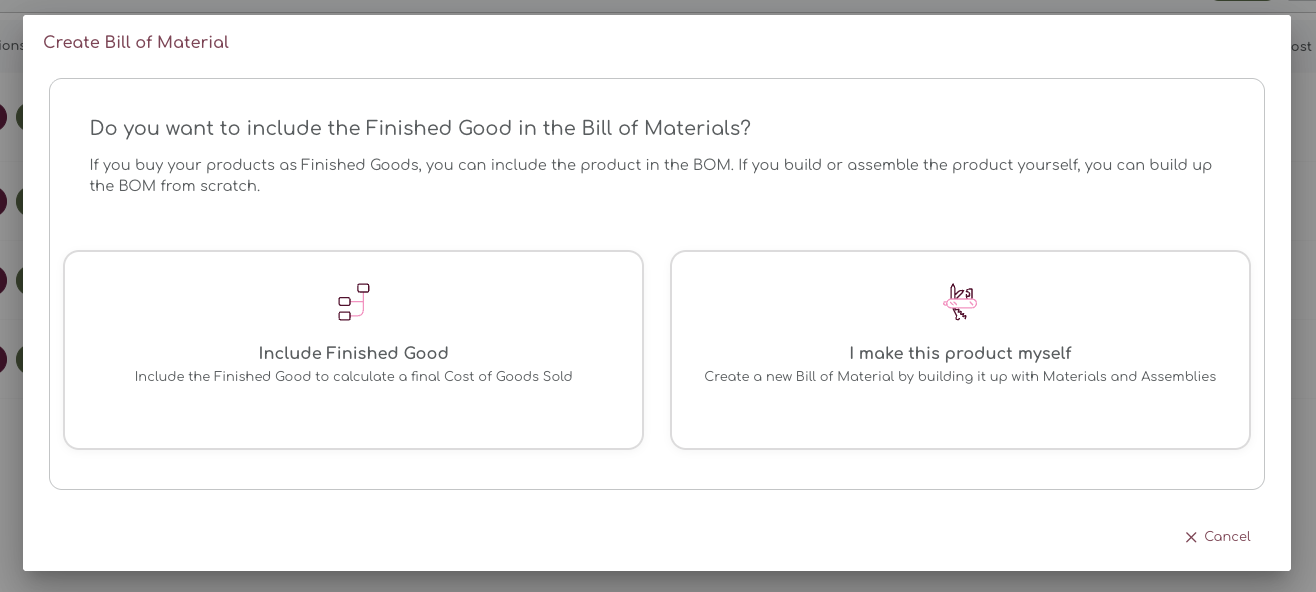Click the X icon beside Cancel
The height and width of the screenshot is (592, 1316).
click(1190, 538)
